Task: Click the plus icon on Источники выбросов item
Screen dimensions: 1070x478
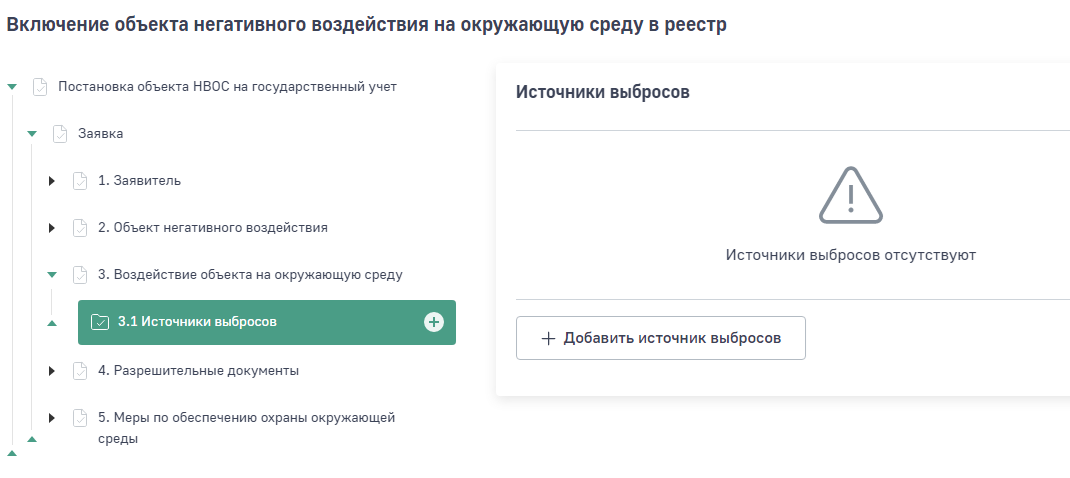Action: pos(433,322)
